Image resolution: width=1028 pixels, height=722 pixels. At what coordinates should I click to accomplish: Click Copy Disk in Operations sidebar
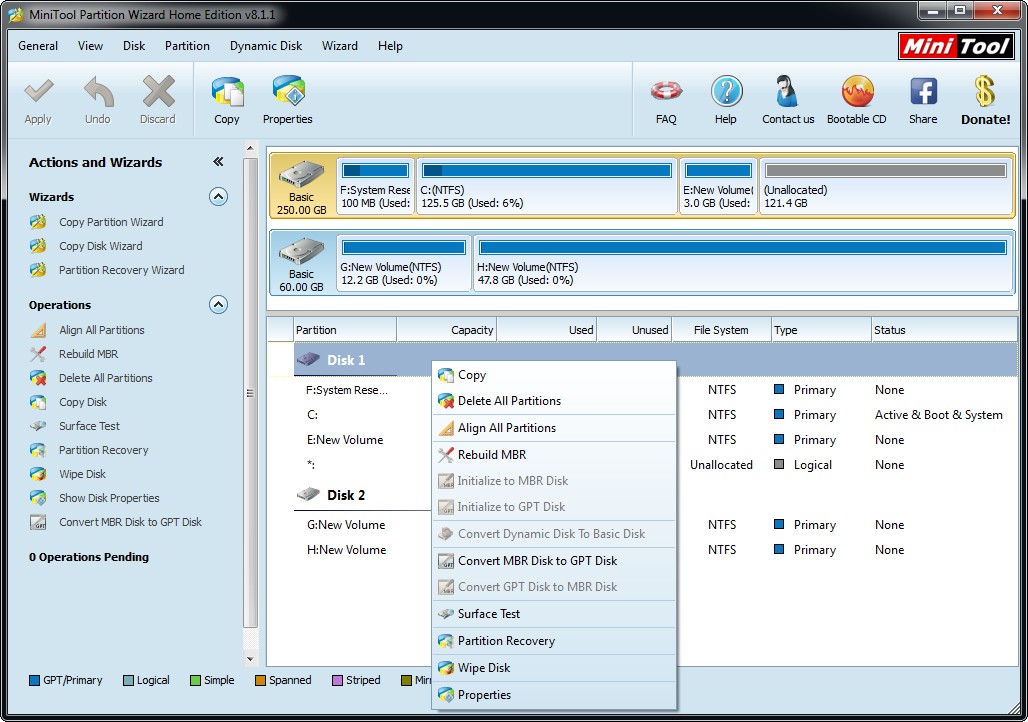[83, 402]
